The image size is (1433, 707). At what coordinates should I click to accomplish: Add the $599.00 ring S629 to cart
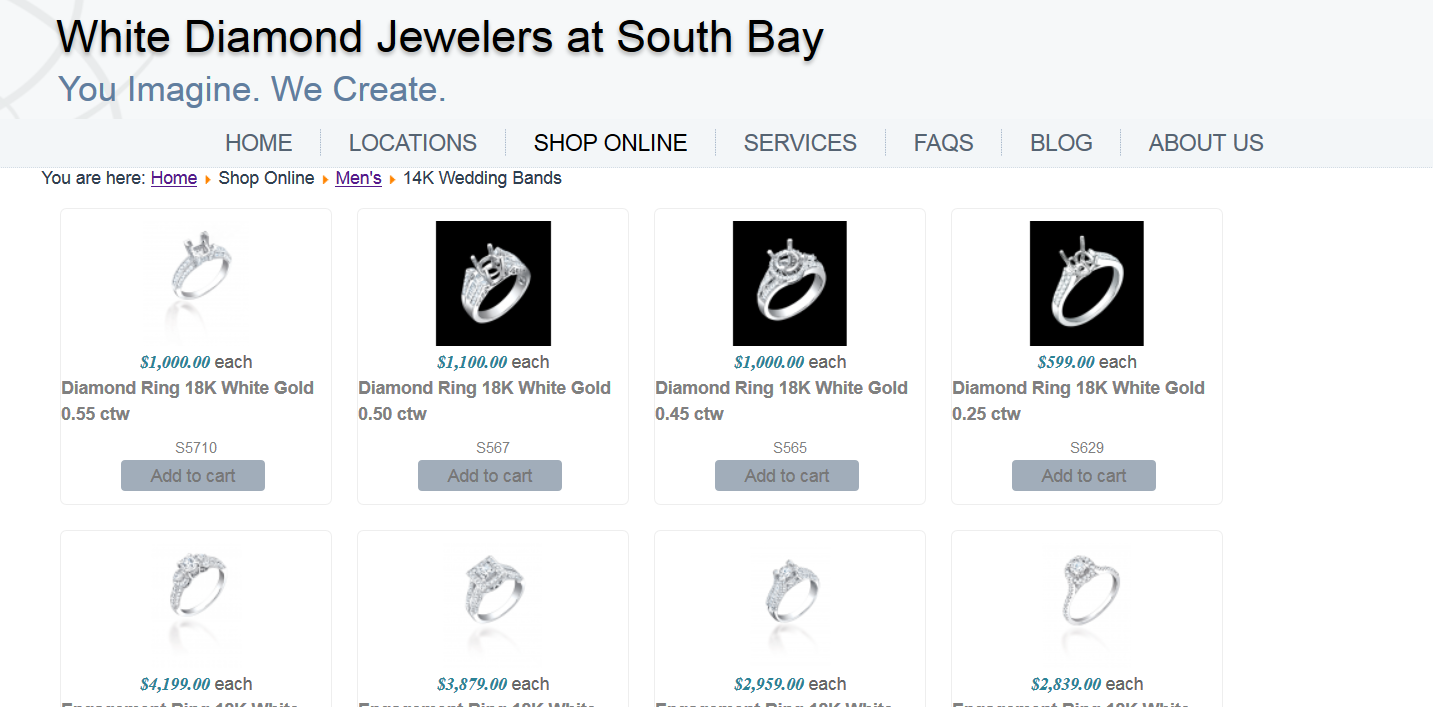(x=1084, y=476)
